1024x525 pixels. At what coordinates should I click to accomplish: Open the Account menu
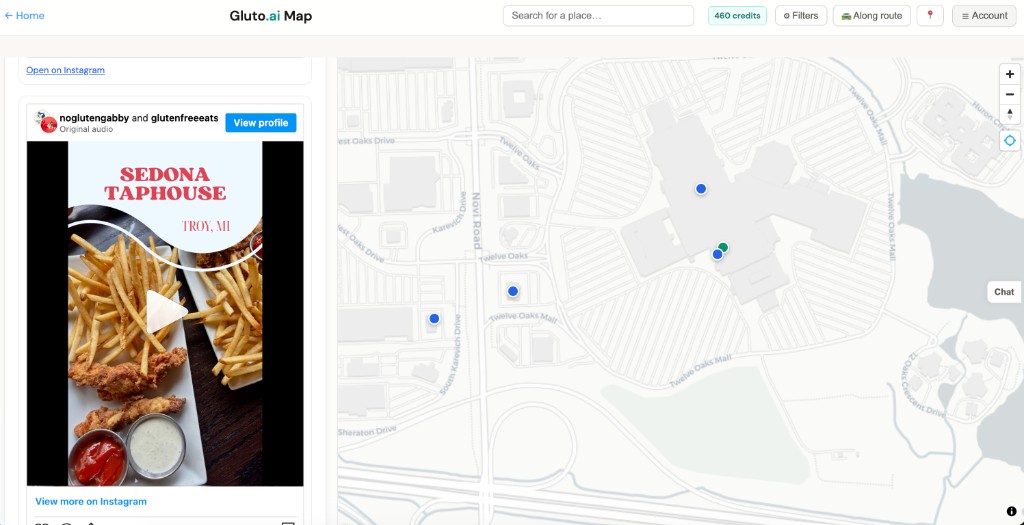click(984, 16)
